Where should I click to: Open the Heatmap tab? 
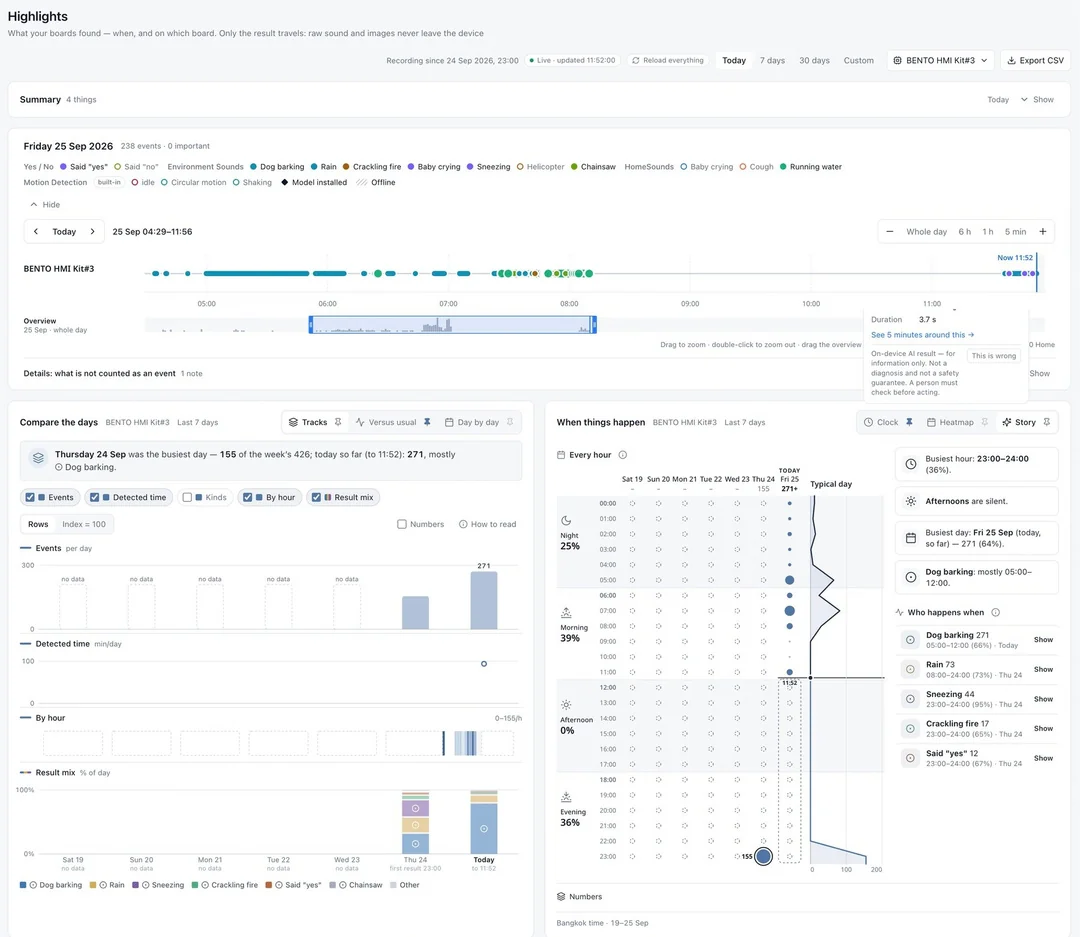click(x=950, y=422)
